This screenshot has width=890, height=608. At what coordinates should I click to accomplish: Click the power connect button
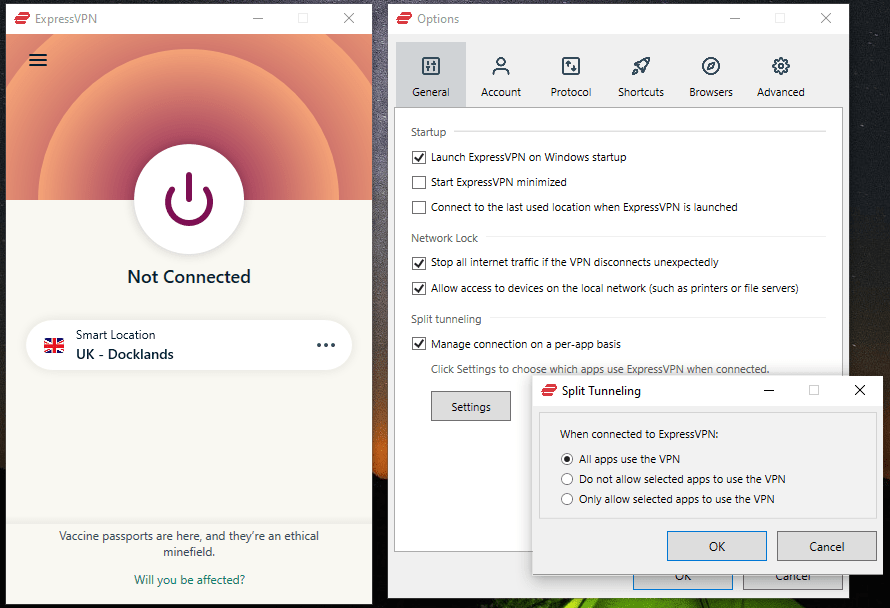point(189,199)
